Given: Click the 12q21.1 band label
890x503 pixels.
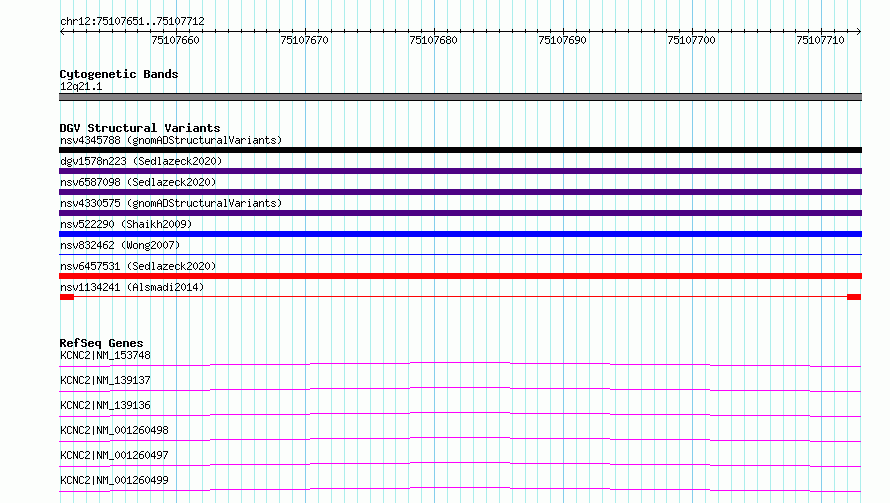Looking at the screenshot, I should [x=81, y=86].
